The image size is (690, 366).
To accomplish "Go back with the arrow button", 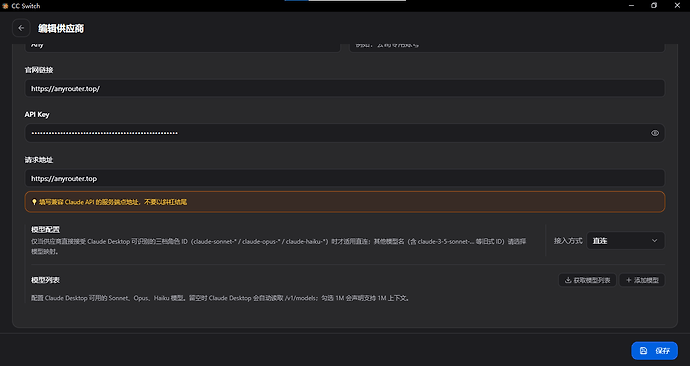I will [21, 28].
